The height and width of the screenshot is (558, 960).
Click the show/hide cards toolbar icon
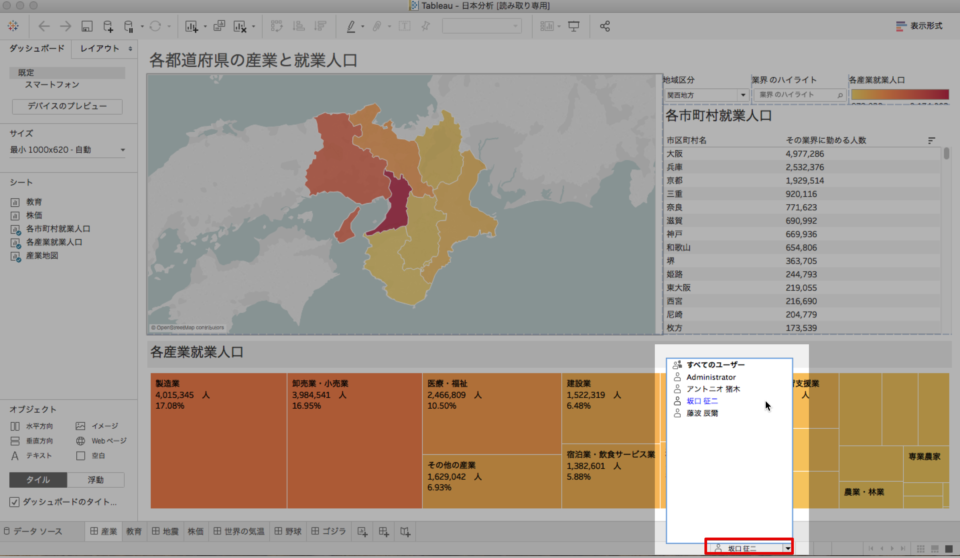547,26
